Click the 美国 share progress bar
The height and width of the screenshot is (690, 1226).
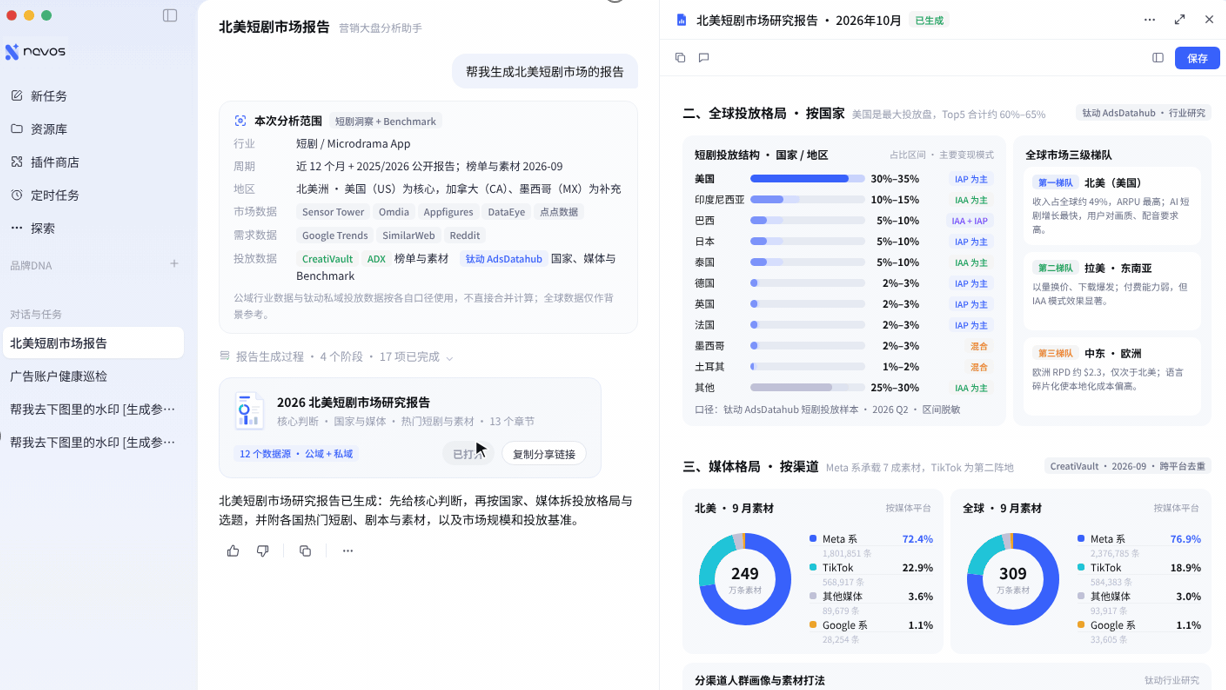[807, 179]
